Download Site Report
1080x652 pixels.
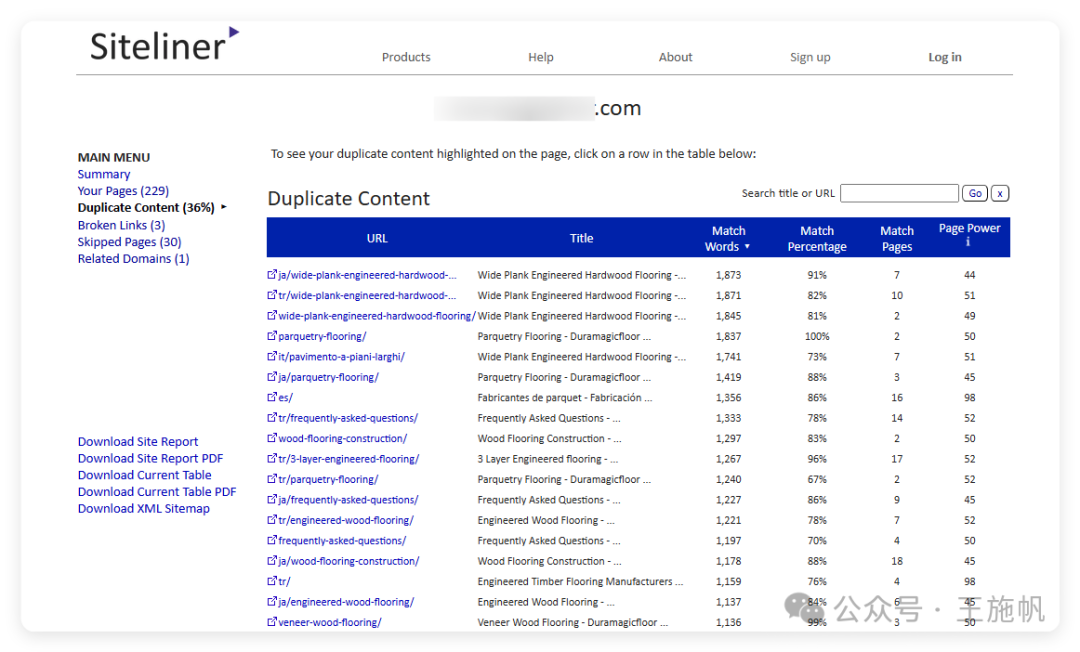138,441
